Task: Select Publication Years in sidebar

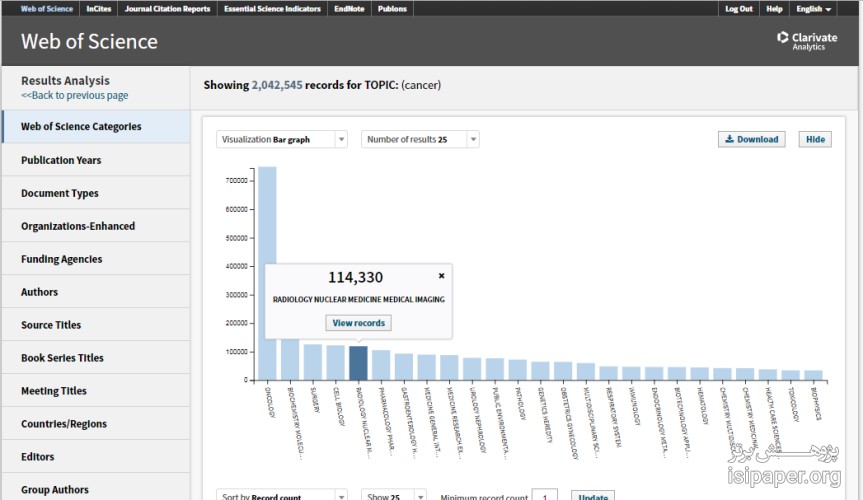Action: pos(96,160)
